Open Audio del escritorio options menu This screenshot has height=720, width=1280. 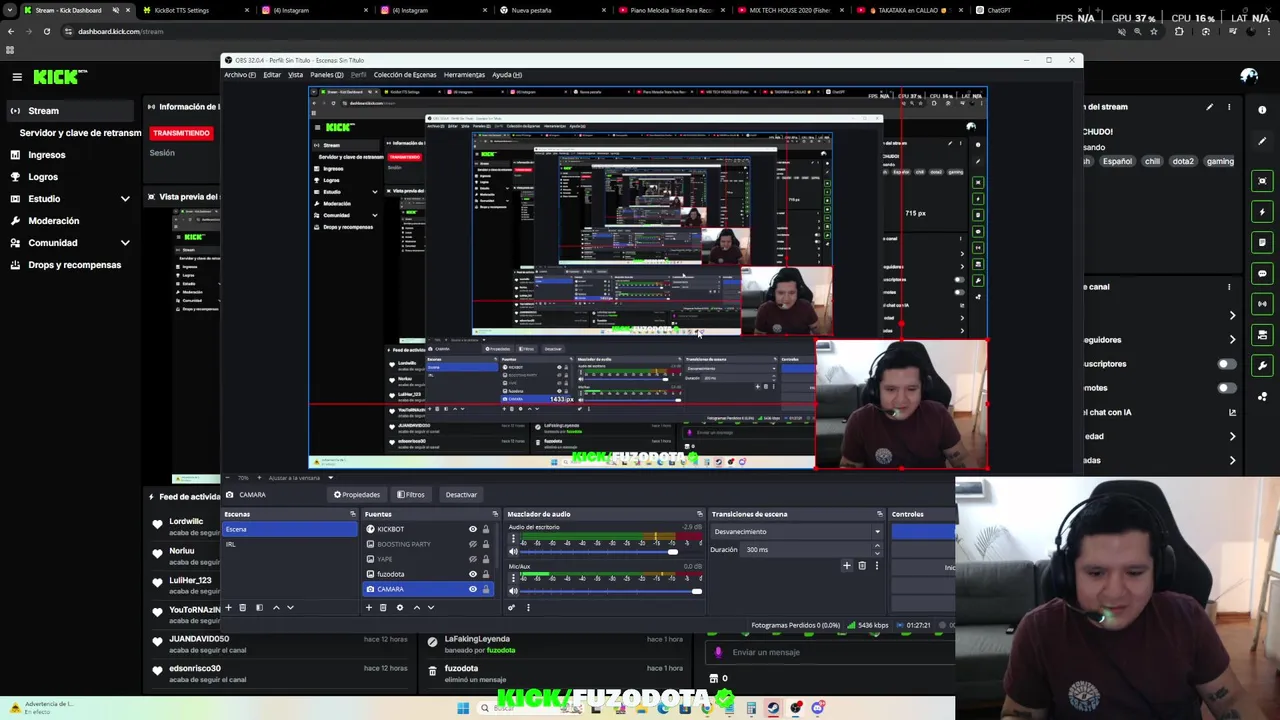pyautogui.click(x=514, y=538)
